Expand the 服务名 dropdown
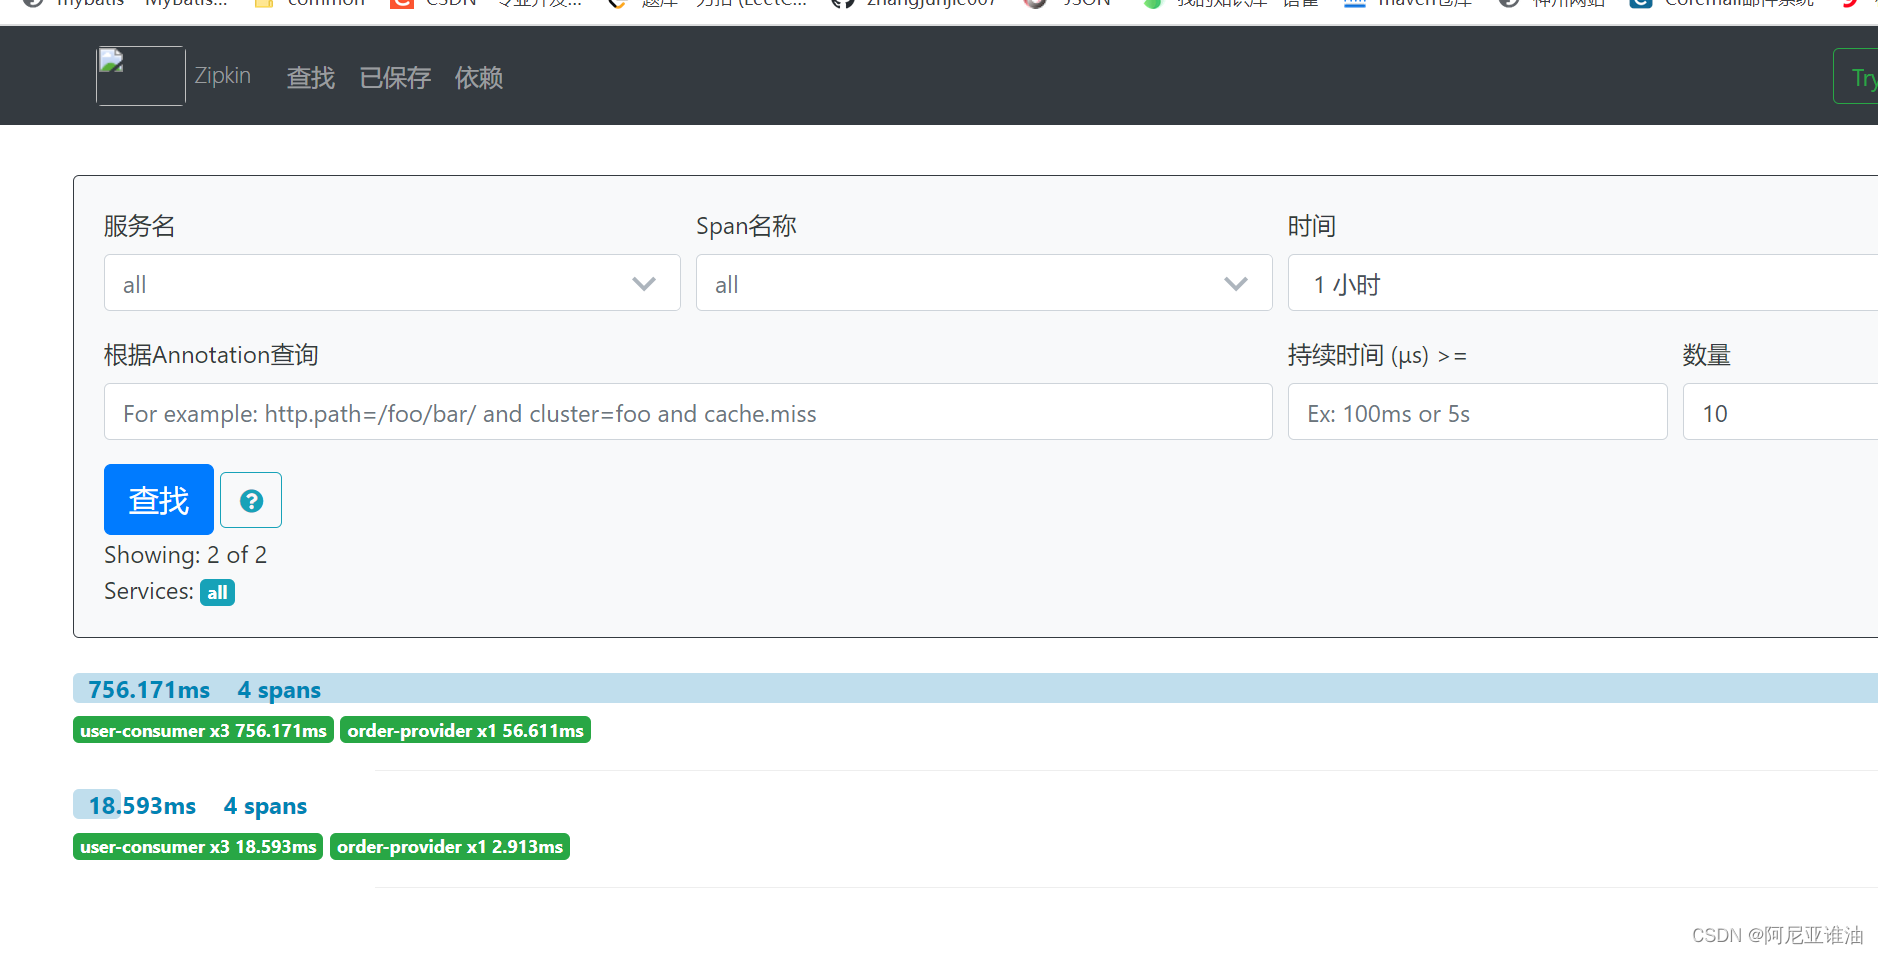The image size is (1878, 954). tap(392, 283)
